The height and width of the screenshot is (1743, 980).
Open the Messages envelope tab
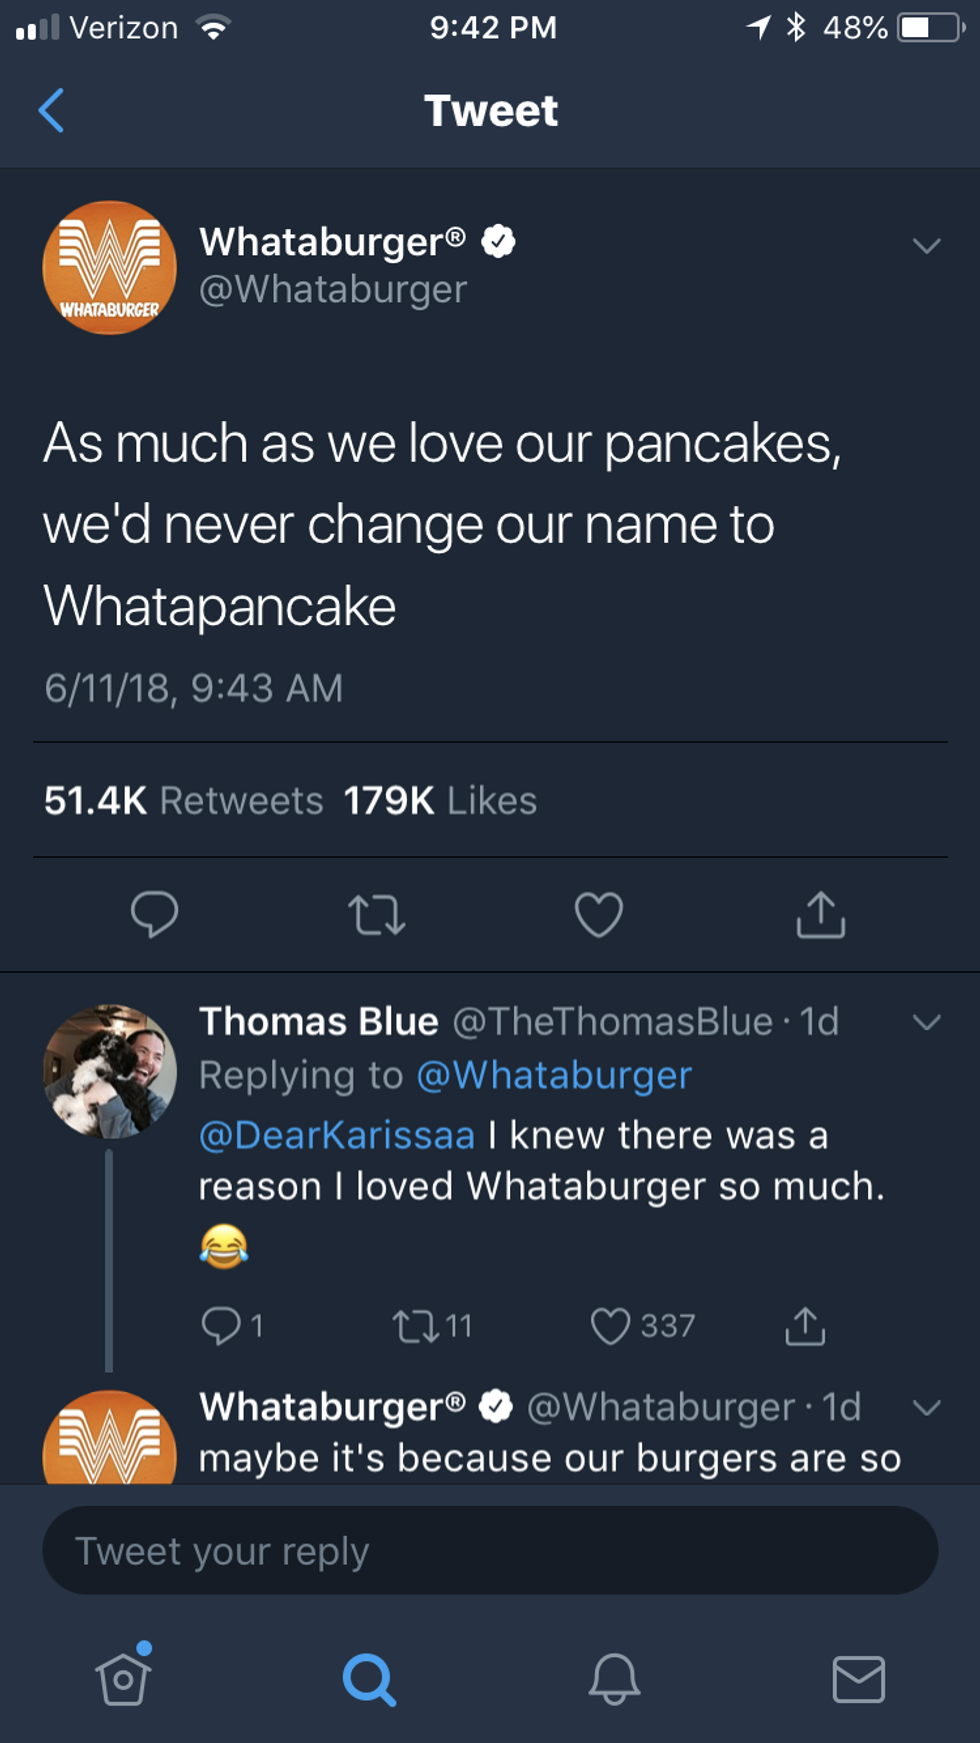click(859, 1678)
